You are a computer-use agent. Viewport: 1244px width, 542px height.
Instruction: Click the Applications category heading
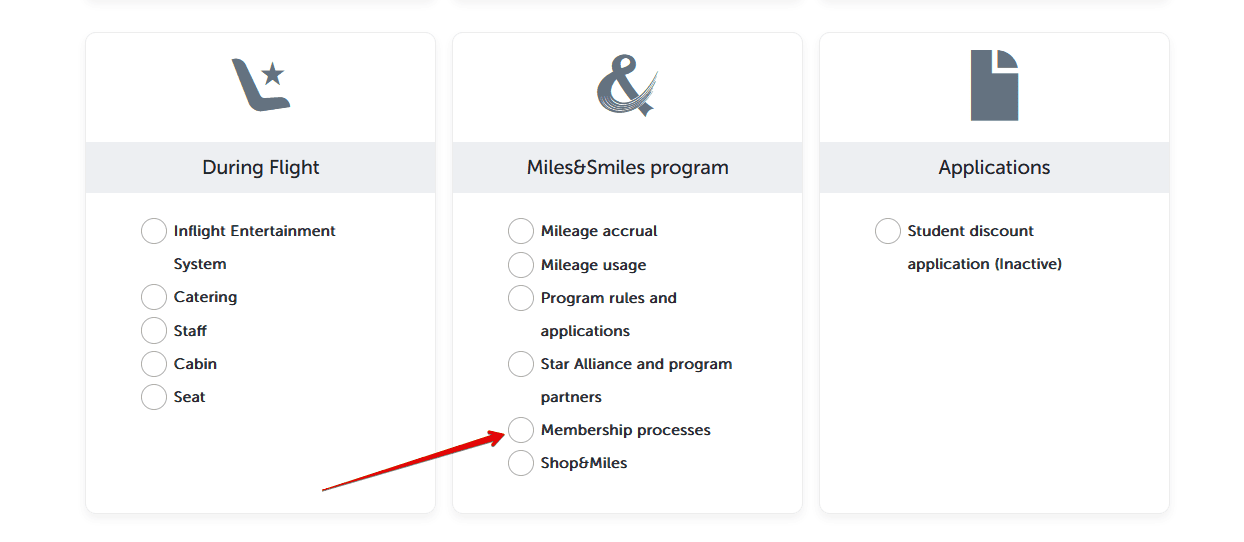point(994,168)
